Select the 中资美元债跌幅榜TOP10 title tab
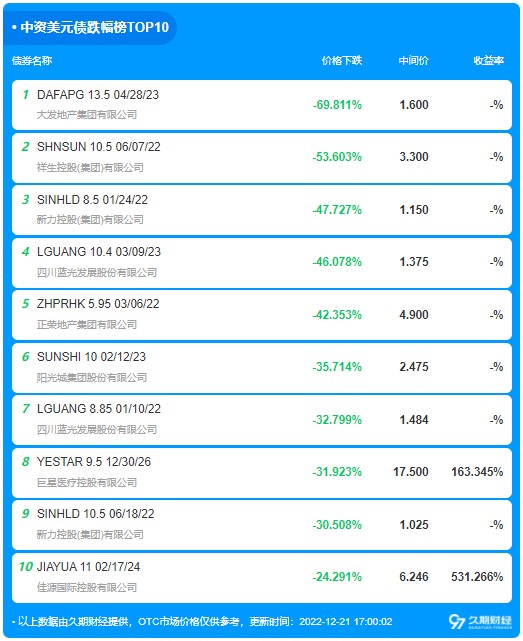 pos(90,27)
